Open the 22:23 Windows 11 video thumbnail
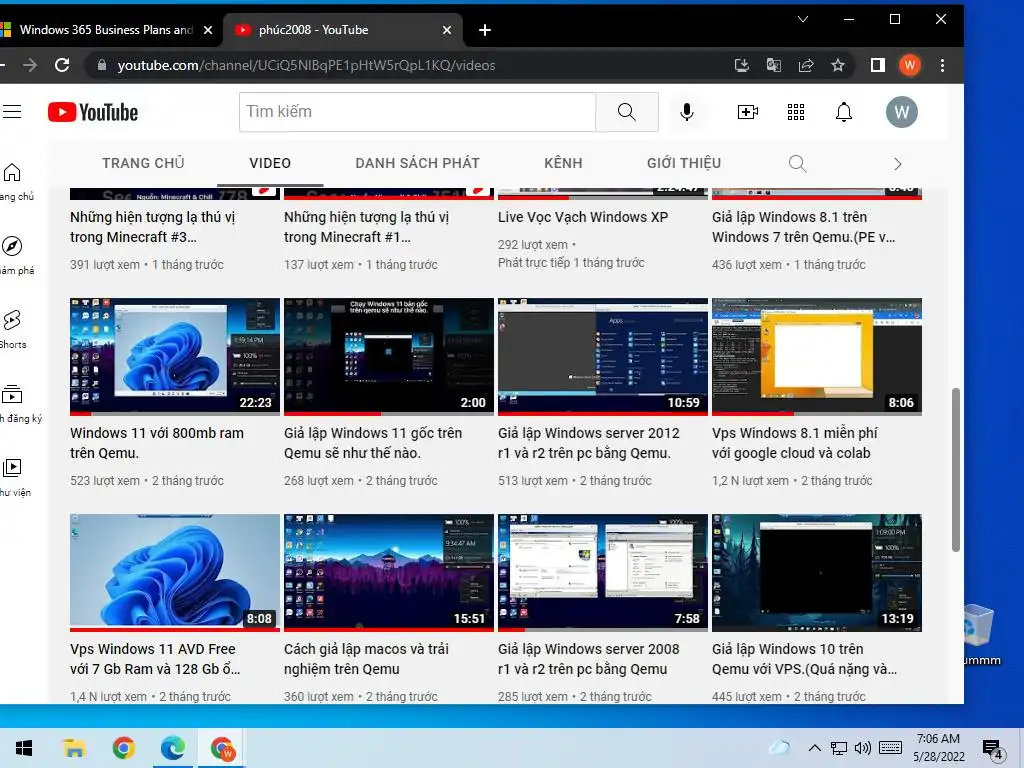This screenshot has height=768, width=1024. pyautogui.click(x=174, y=356)
